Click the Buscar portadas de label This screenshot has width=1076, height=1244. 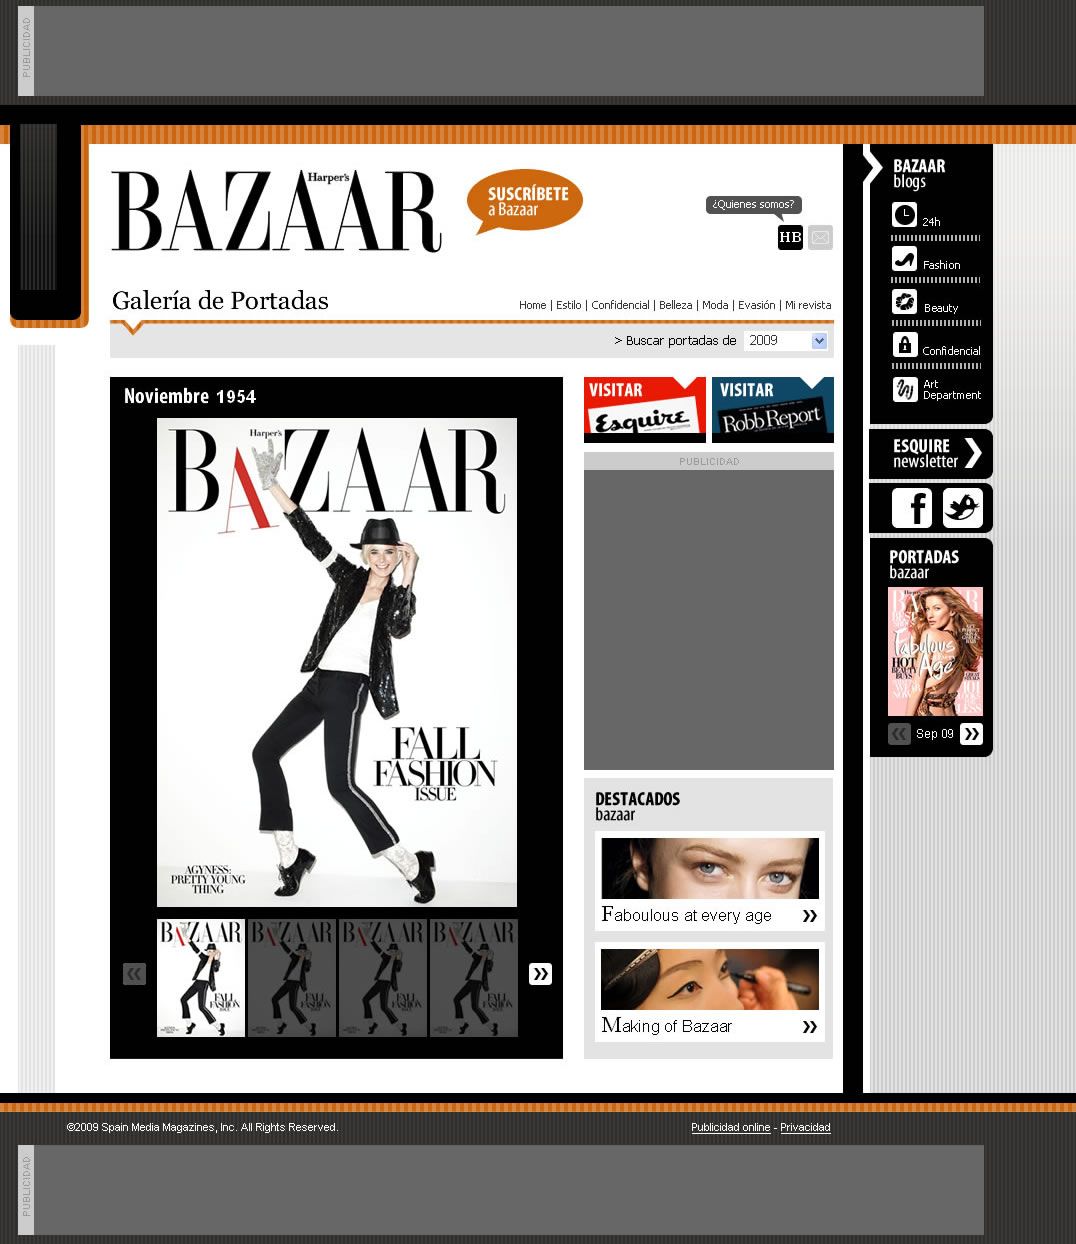click(675, 341)
